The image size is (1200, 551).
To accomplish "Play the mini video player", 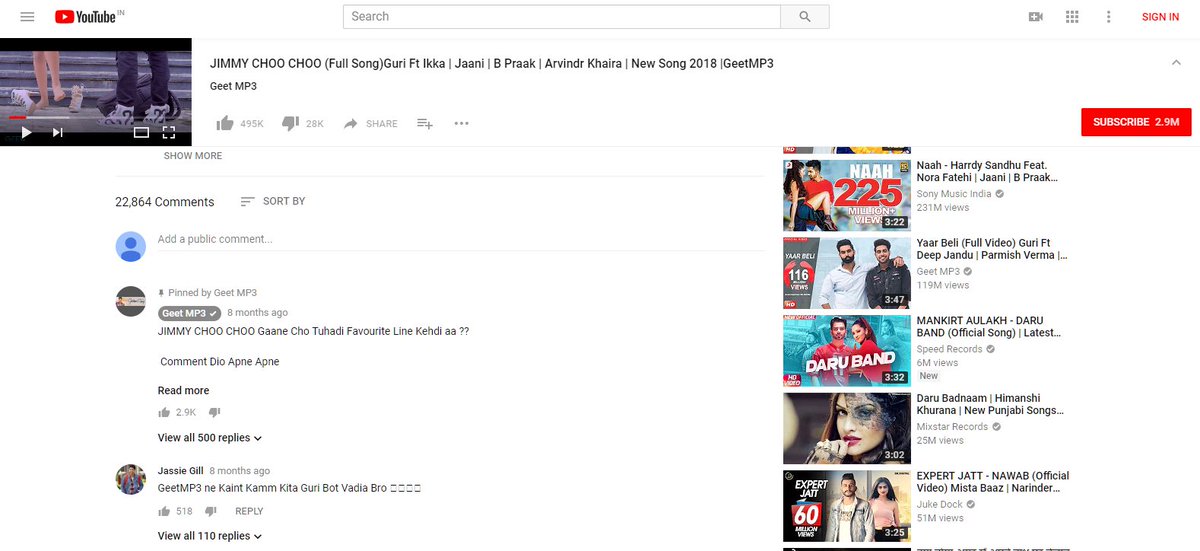I will (26, 132).
